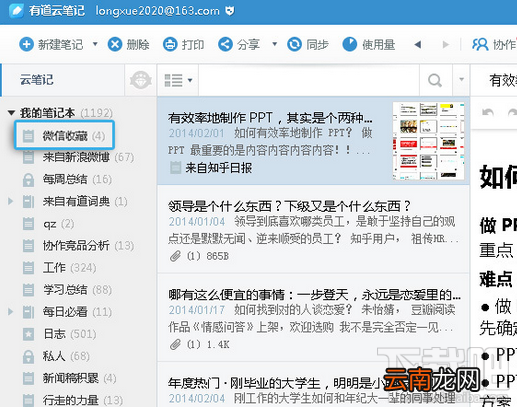Open the 哪有这么便宜的事情 note
Screen dimensions: 517x408
click(x=313, y=318)
